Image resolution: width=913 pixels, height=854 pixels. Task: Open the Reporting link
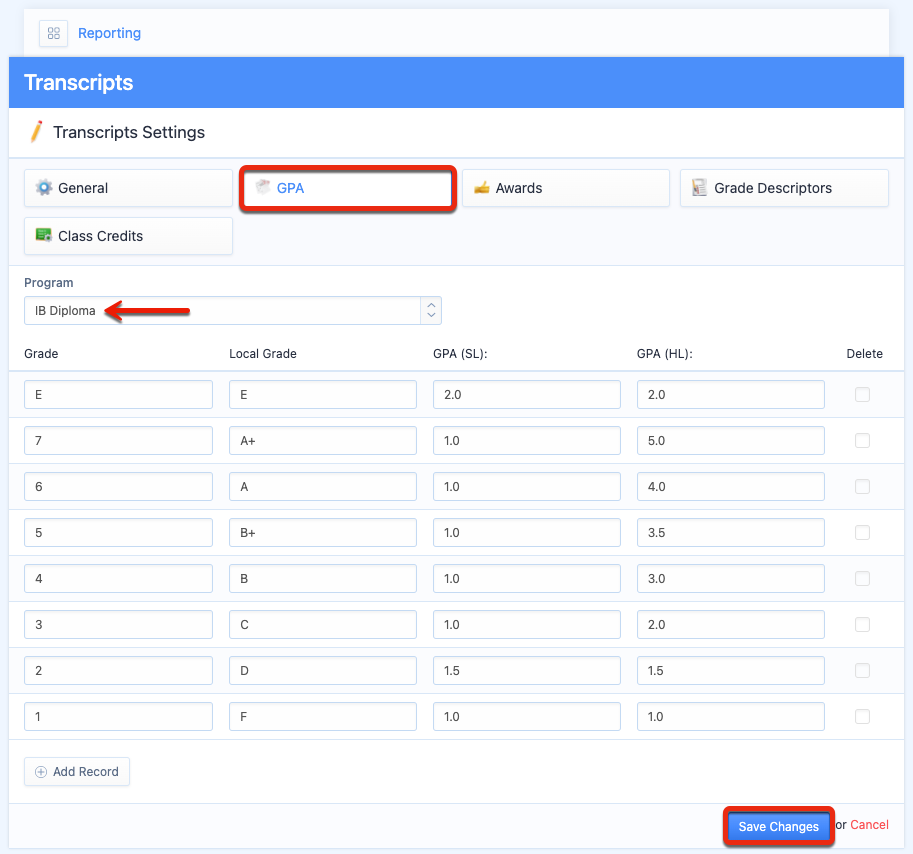109,33
